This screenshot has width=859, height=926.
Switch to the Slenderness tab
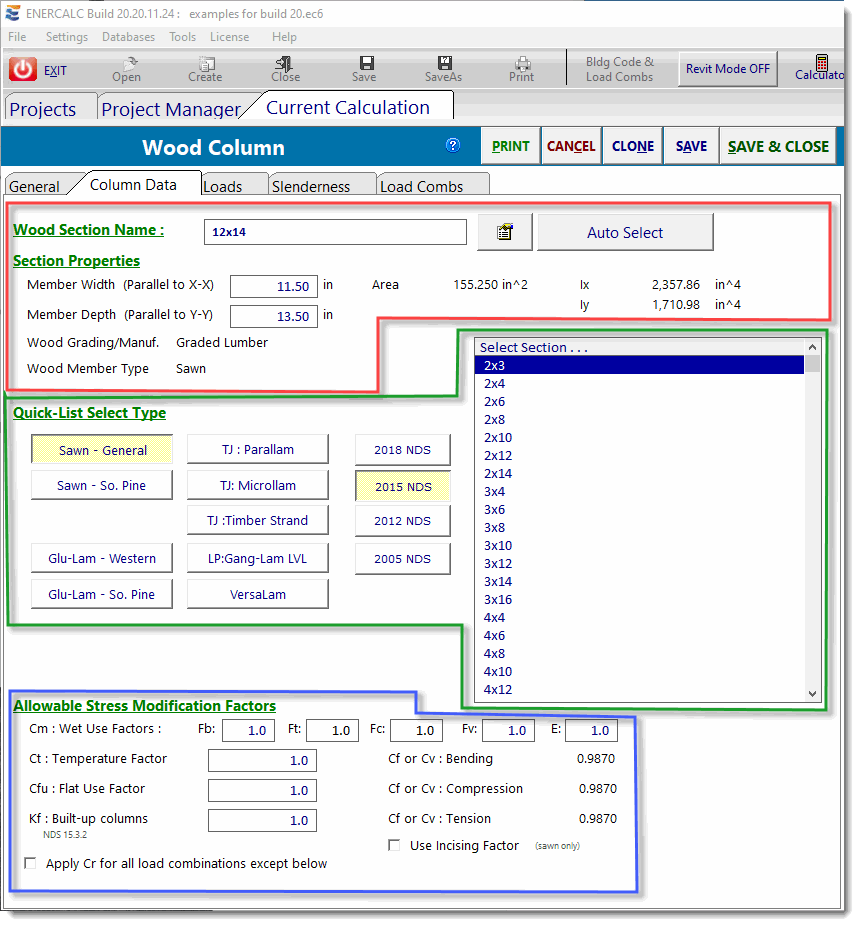pyautogui.click(x=311, y=186)
